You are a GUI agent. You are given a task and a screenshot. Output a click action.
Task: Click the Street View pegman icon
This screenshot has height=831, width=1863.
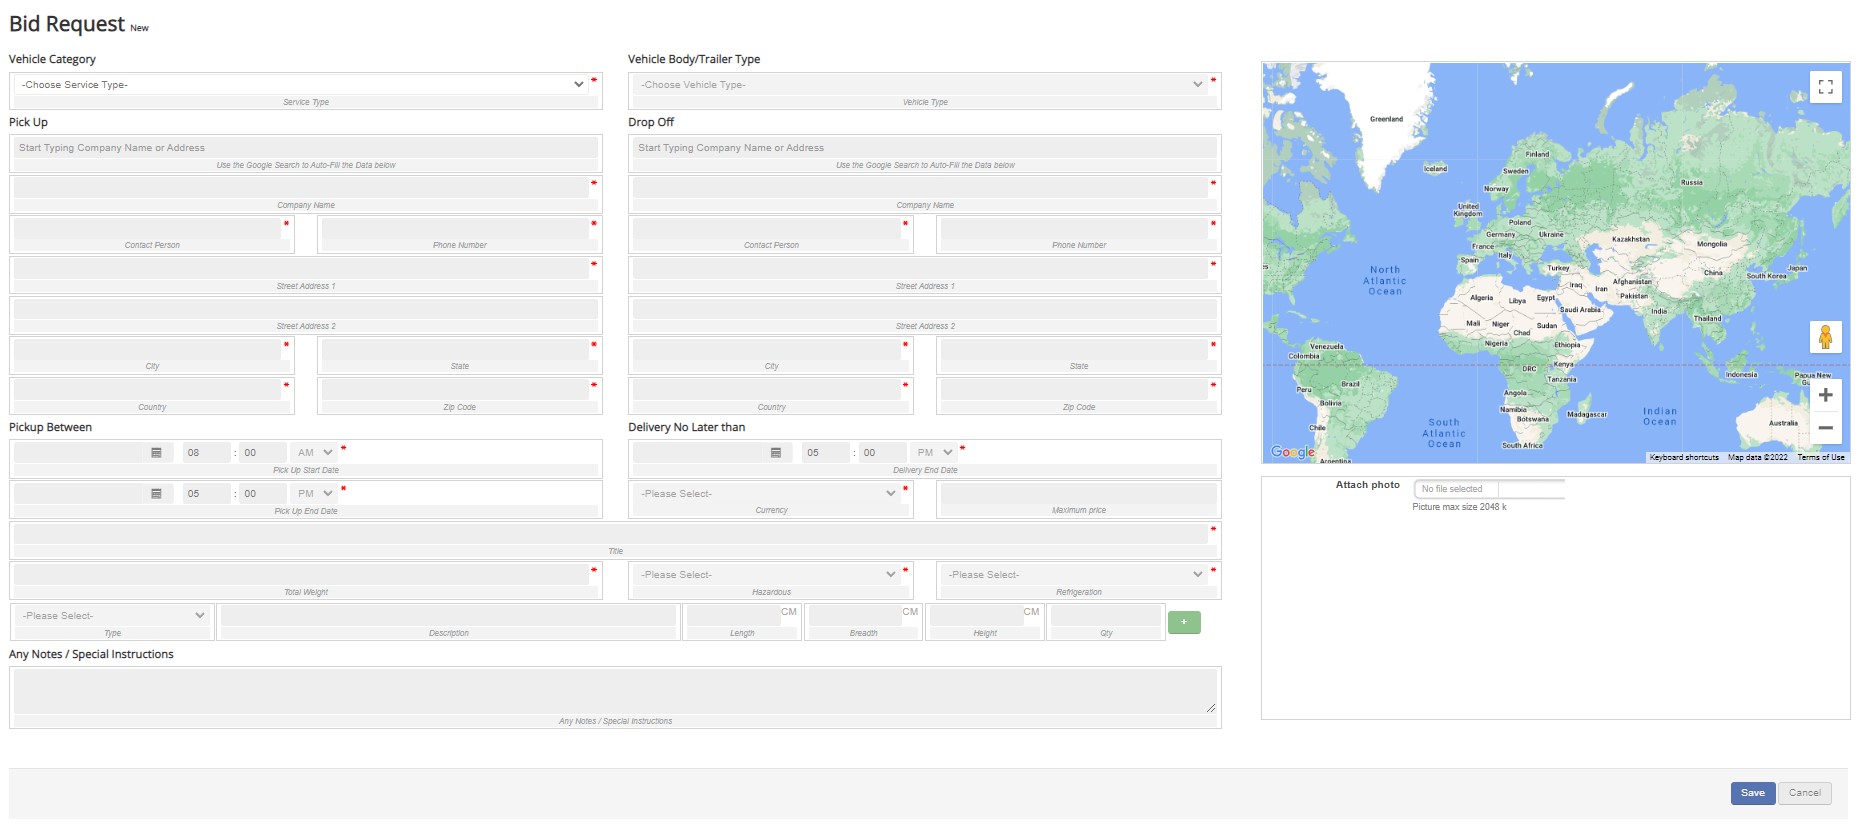coord(1825,337)
